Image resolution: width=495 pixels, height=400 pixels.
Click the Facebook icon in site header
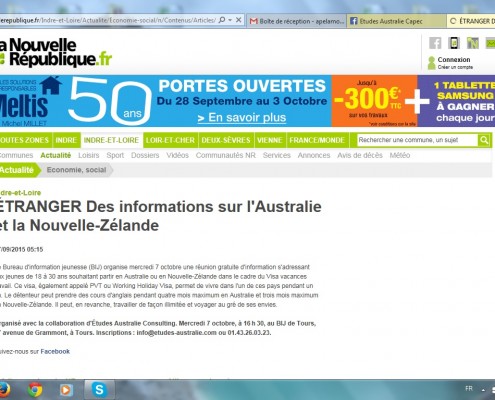435,43
